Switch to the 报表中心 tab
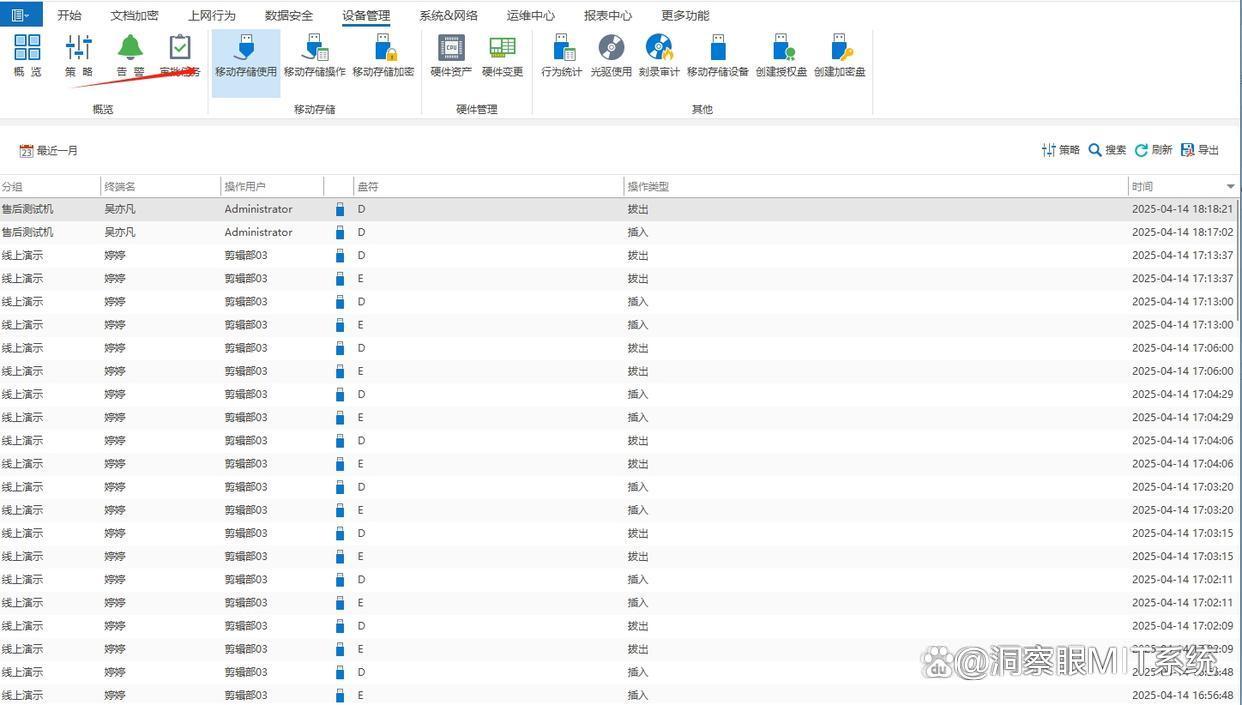This screenshot has width=1242, height=705. click(x=608, y=16)
